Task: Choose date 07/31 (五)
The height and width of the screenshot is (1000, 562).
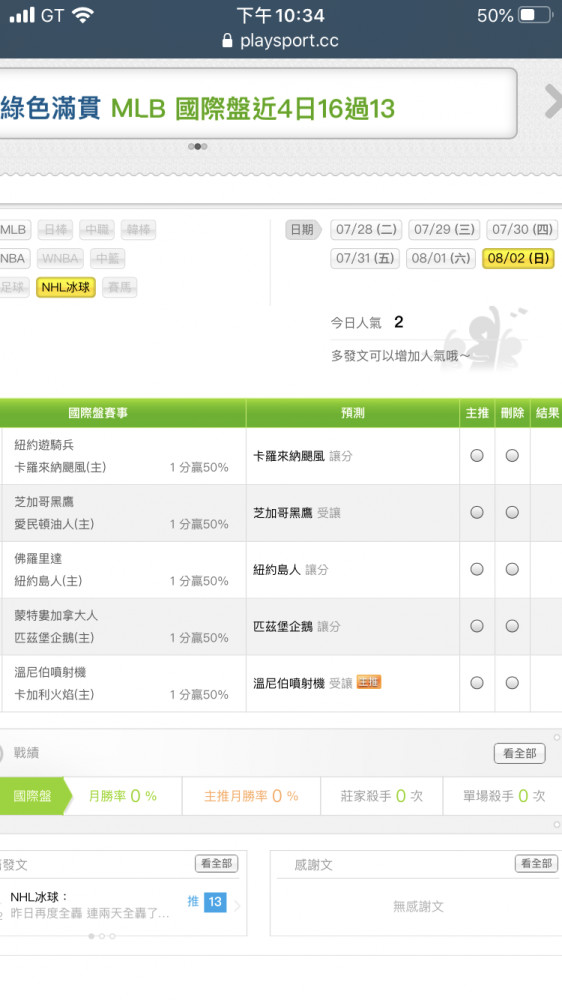Action: [x=365, y=258]
